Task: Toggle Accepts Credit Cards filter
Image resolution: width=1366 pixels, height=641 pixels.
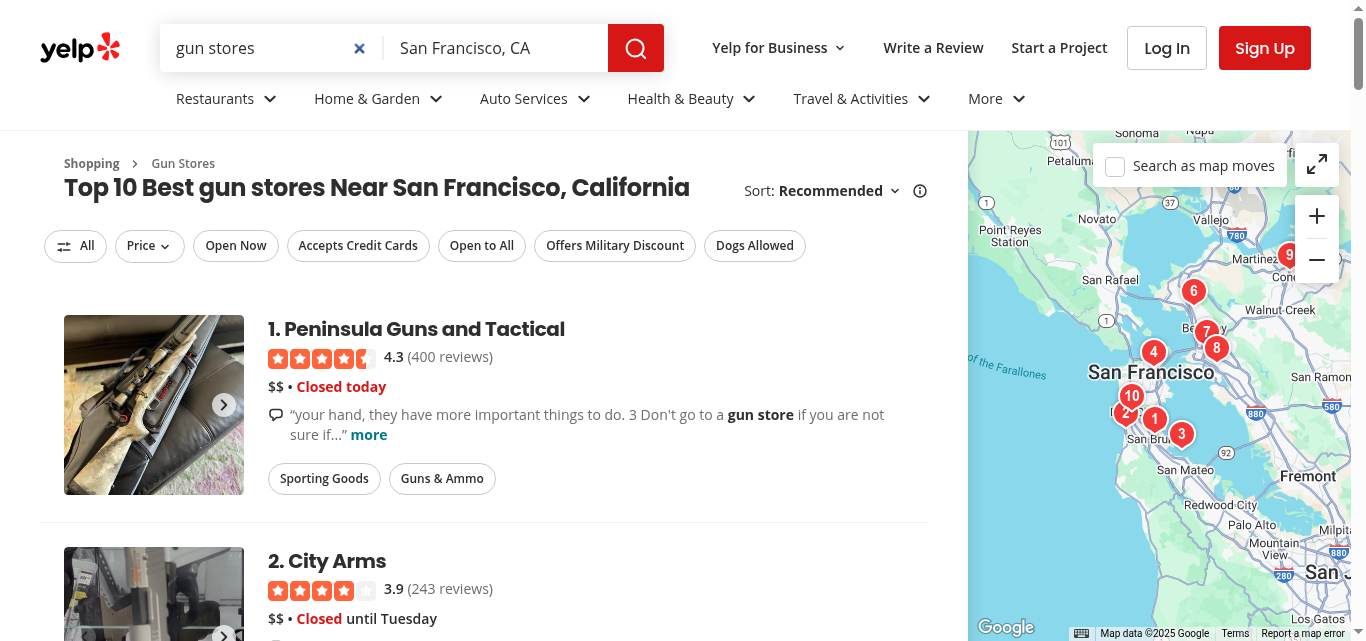Action: 358,246
